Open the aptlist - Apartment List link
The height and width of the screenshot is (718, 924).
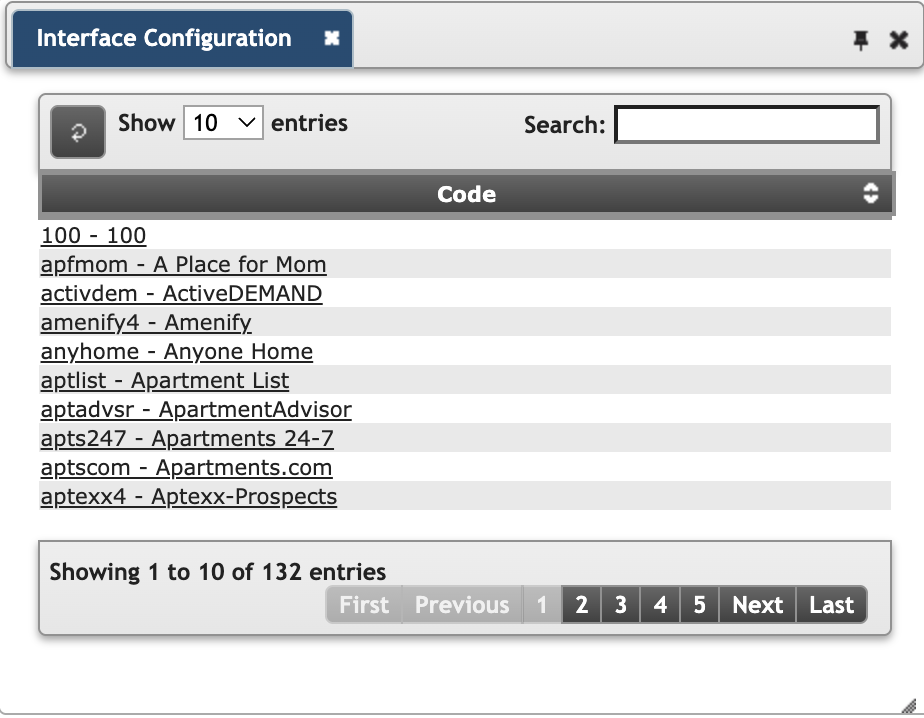tap(165, 381)
